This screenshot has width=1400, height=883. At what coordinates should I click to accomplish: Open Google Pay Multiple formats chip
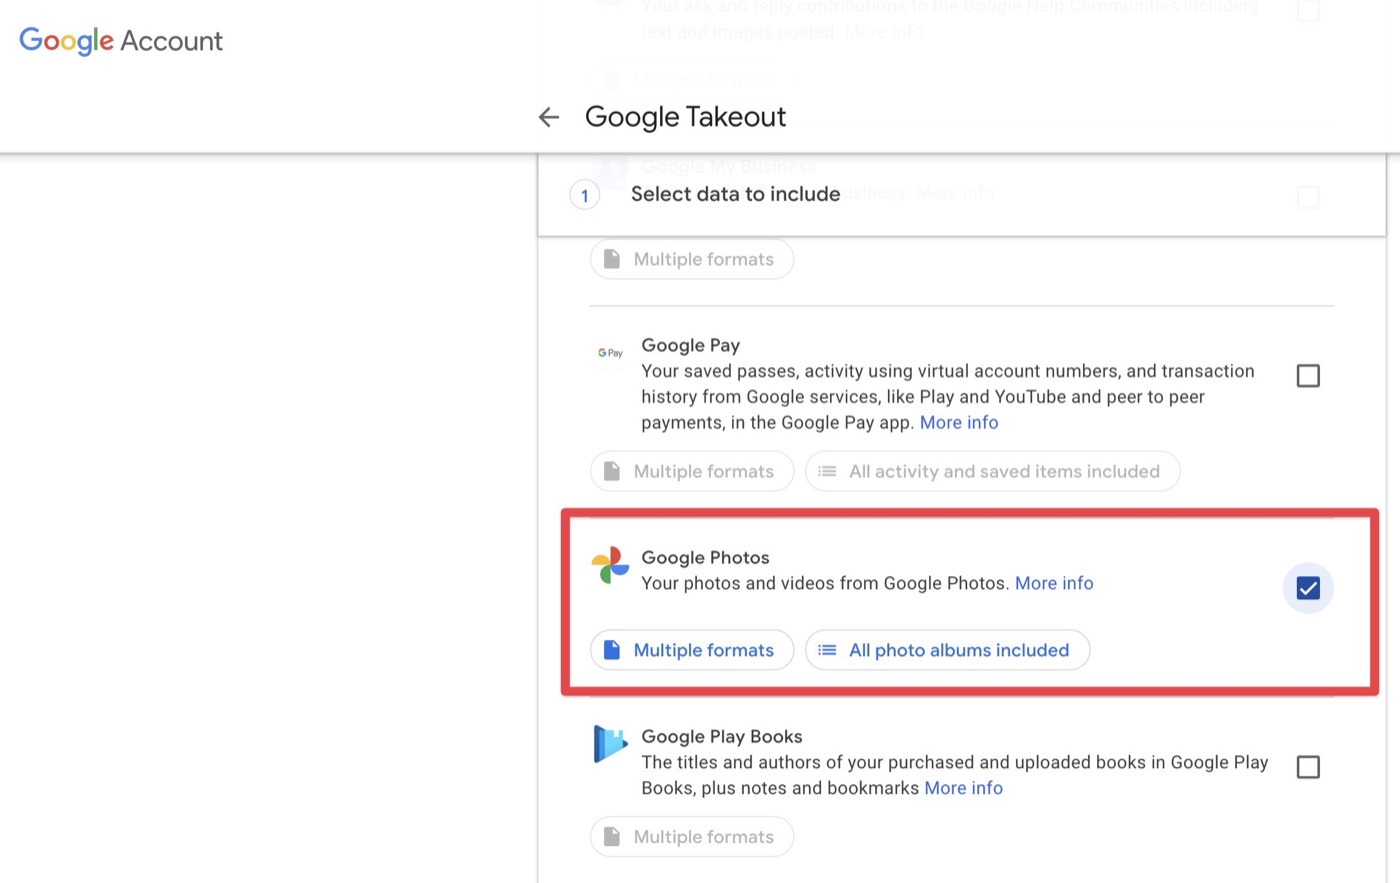pyautogui.click(x=692, y=471)
